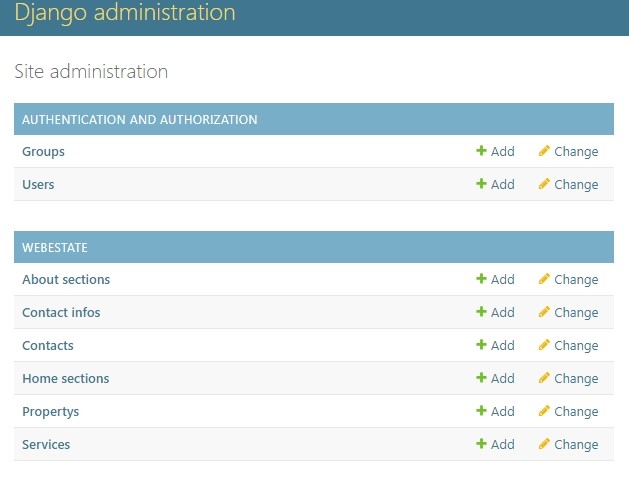
Task: Click the pencil icon in Propertys row
Action: click(x=544, y=411)
